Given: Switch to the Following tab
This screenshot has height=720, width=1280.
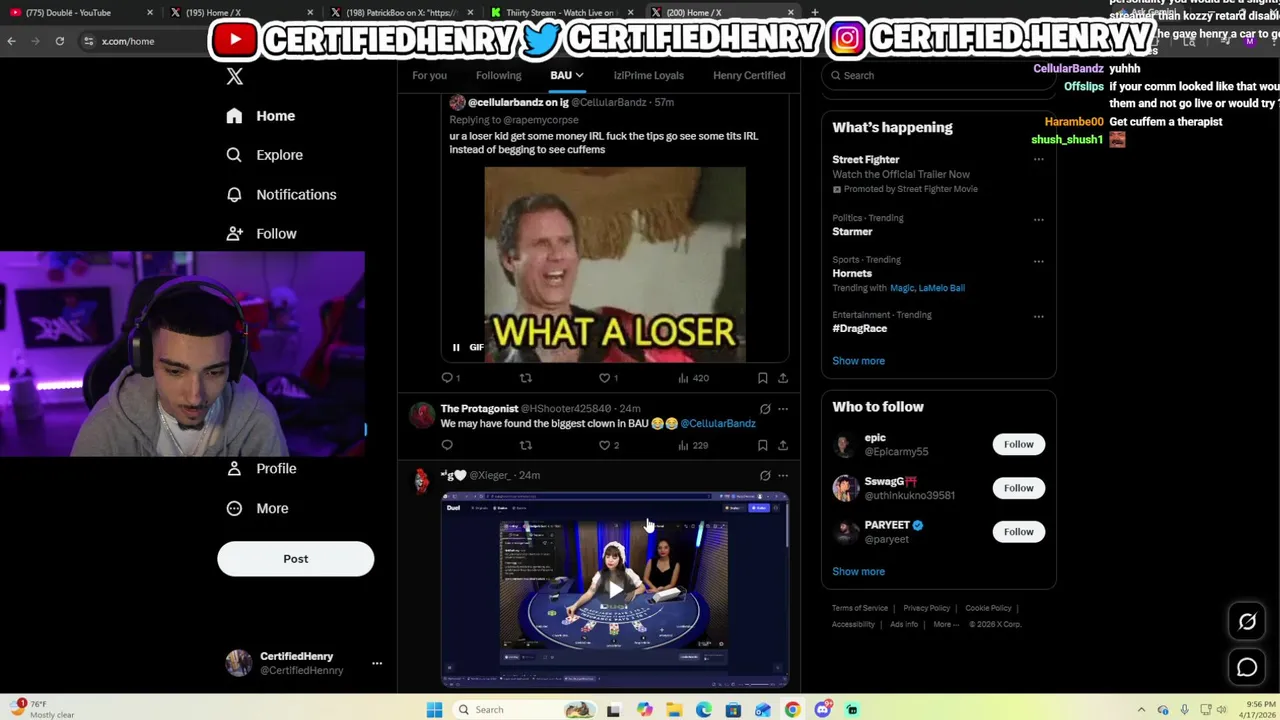Looking at the screenshot, I should pyautogui.click(x=498, y=76).
